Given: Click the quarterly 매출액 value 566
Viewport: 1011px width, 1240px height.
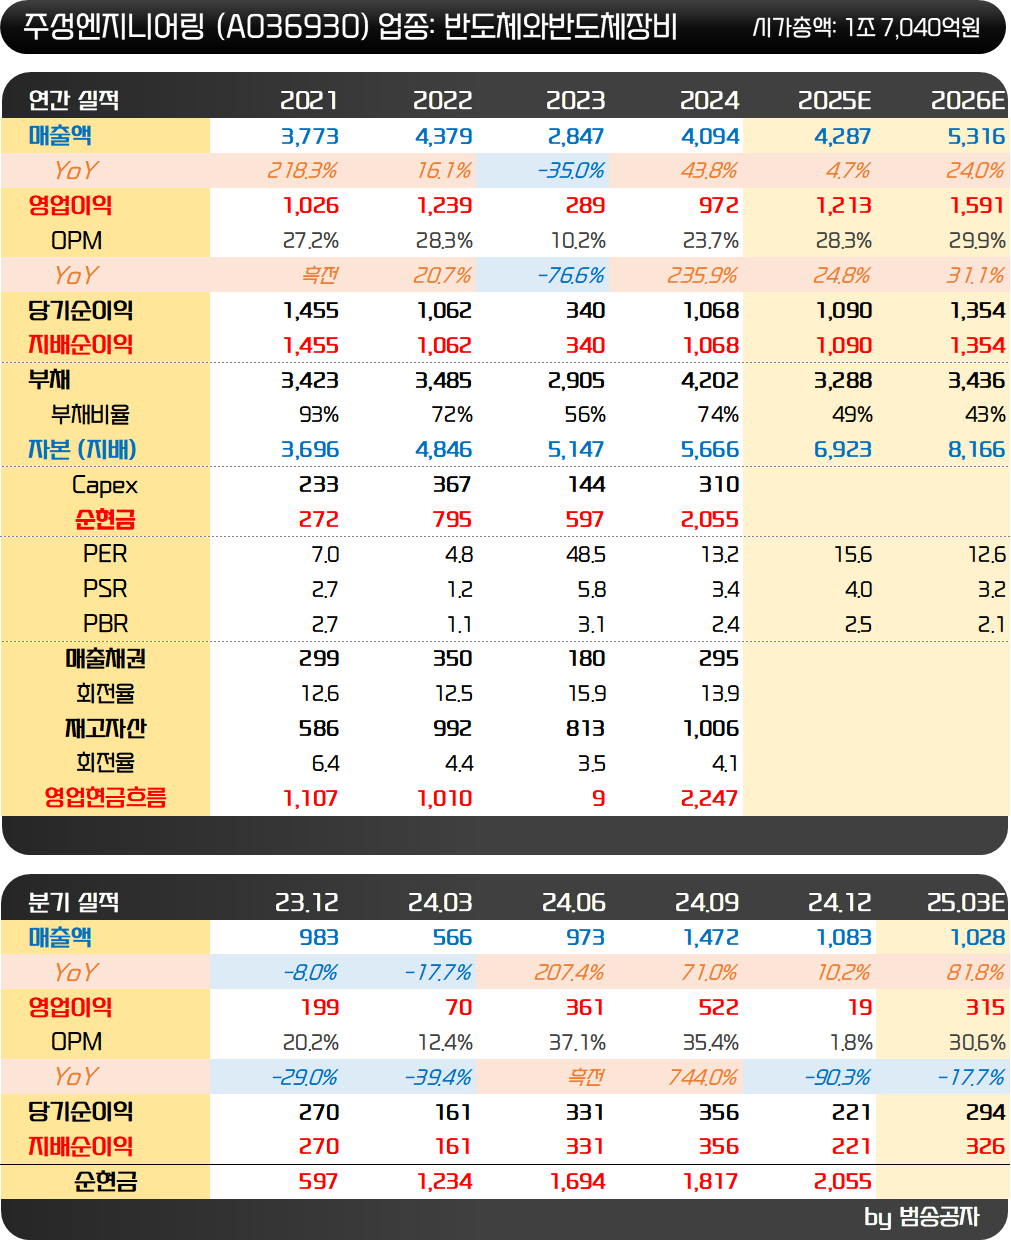Looking at the screenshot, I should 452,938.
